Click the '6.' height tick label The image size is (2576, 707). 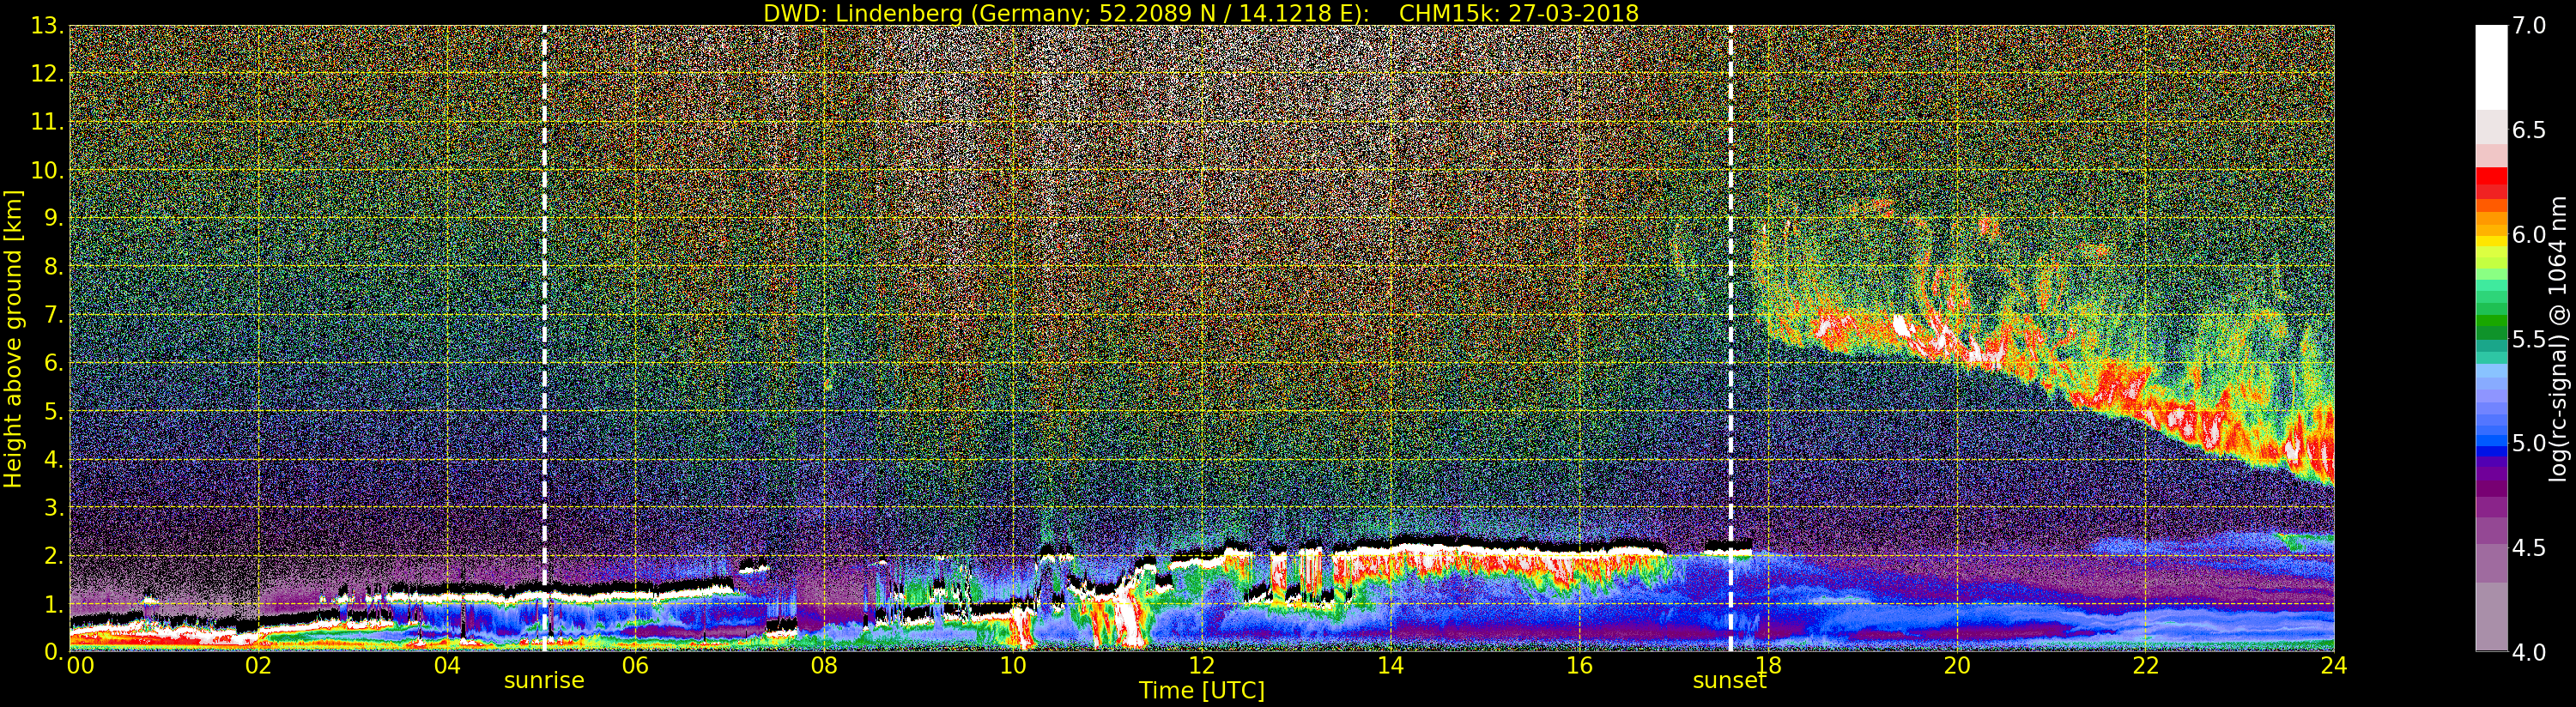coord(54,363)
